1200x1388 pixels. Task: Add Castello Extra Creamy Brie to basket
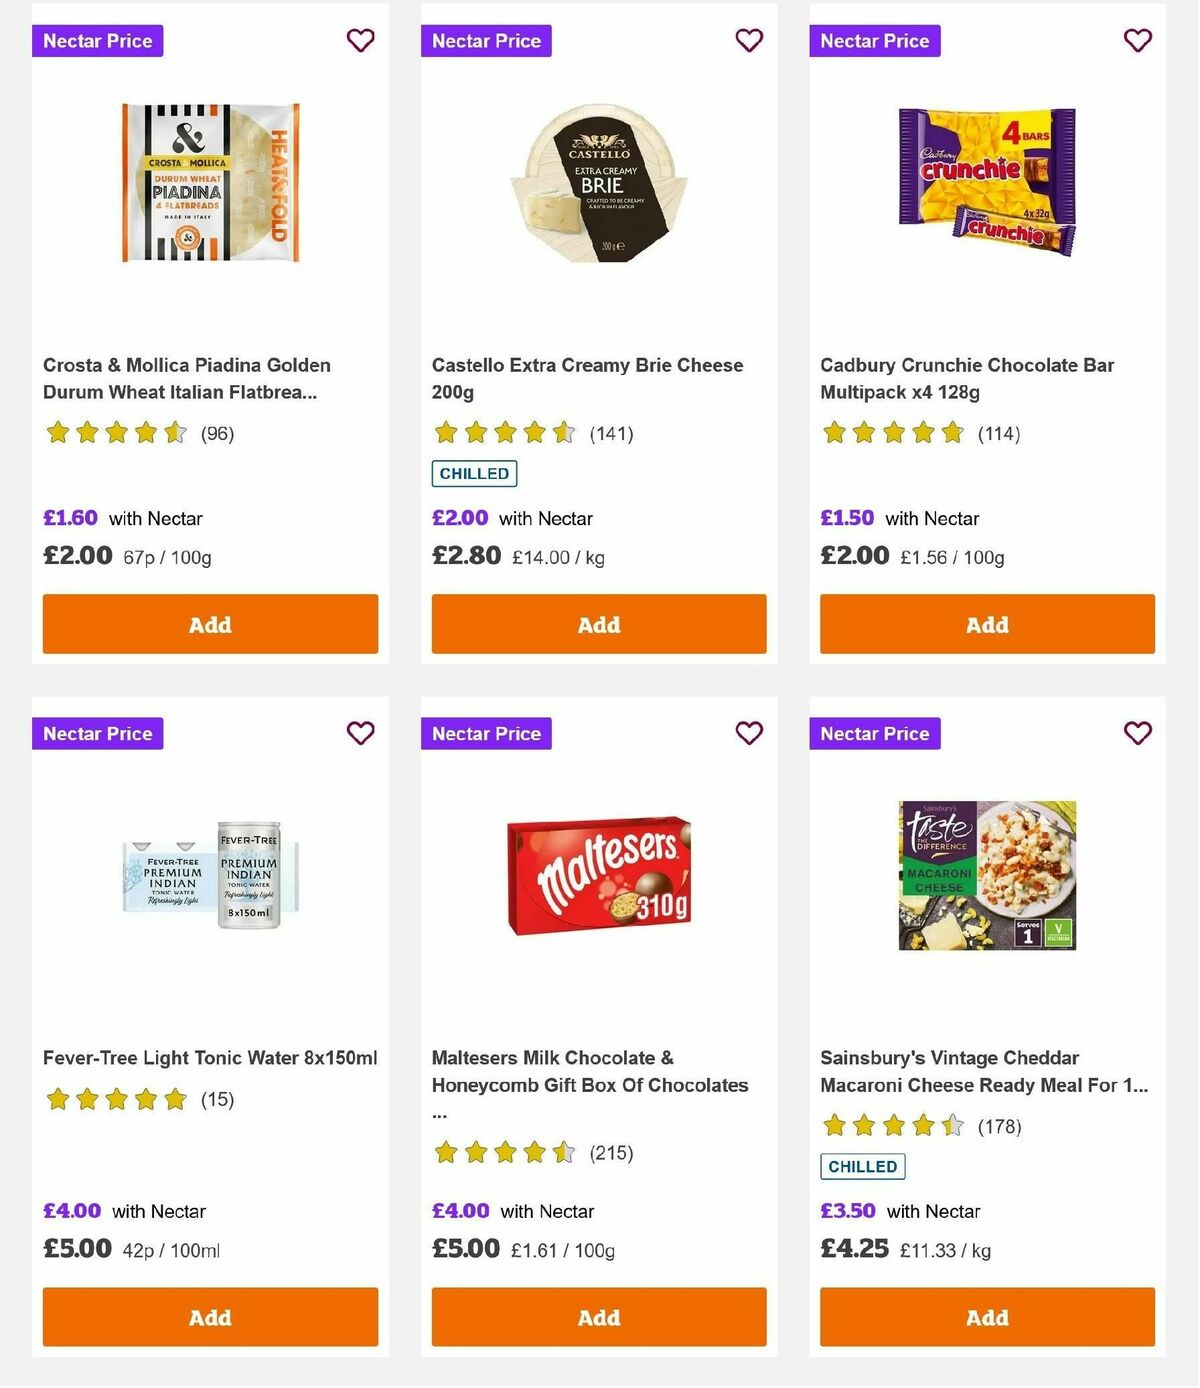(x=598, y=624)
